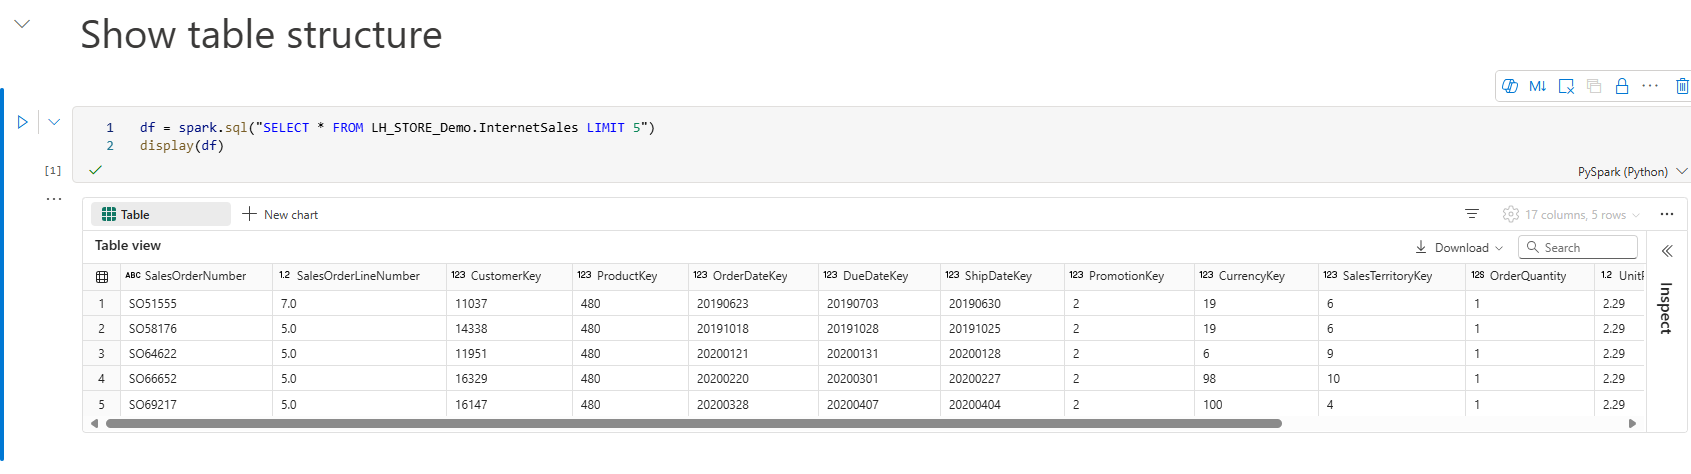This screenshot has width=1691, height=474.
Task: Collapse the 'Show table structure' section
Action: [22, 24]
